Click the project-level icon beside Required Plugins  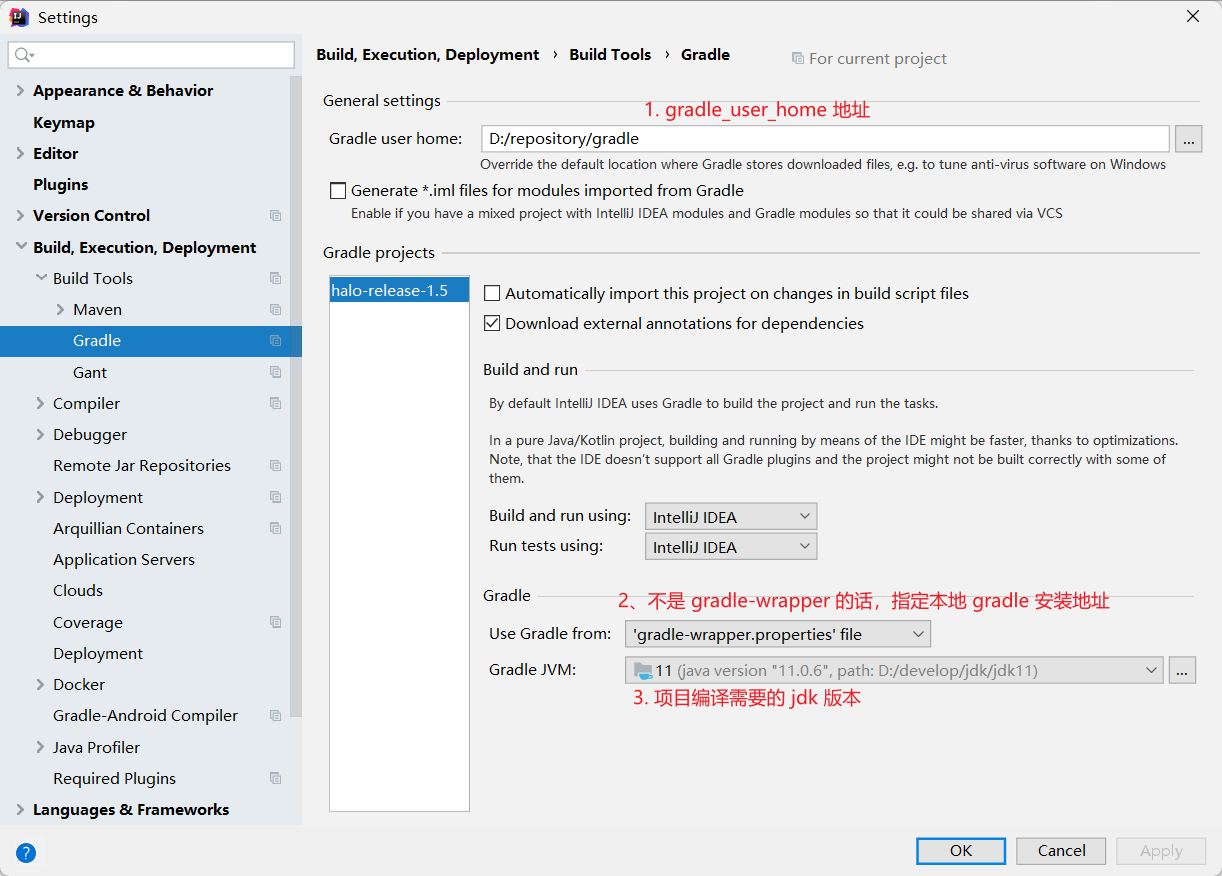(275, 779)
